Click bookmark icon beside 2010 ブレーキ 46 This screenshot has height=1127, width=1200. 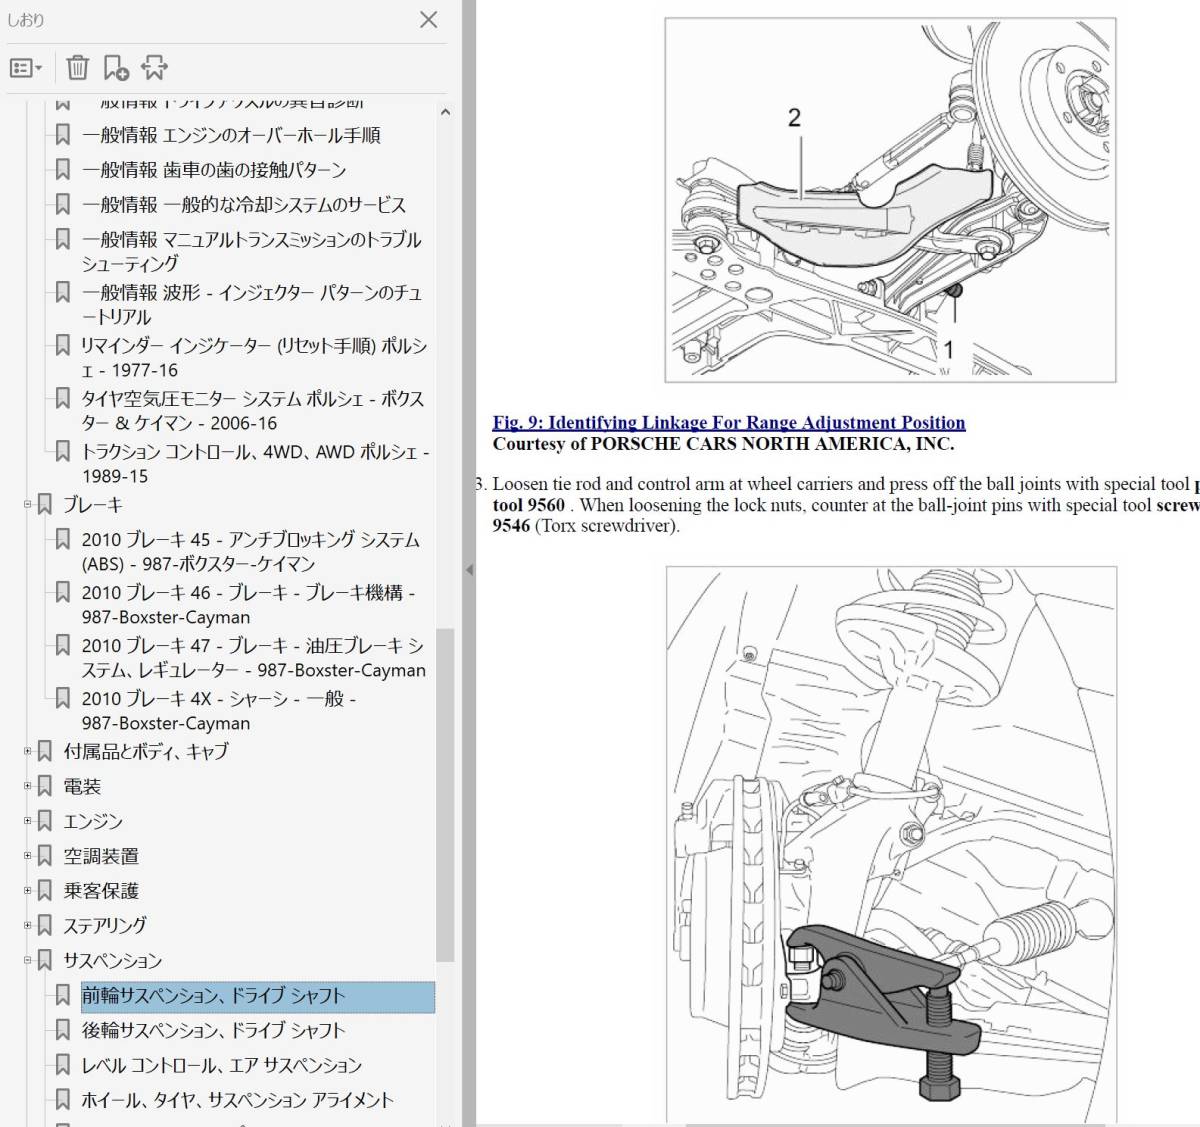click(x=62, y=593)
